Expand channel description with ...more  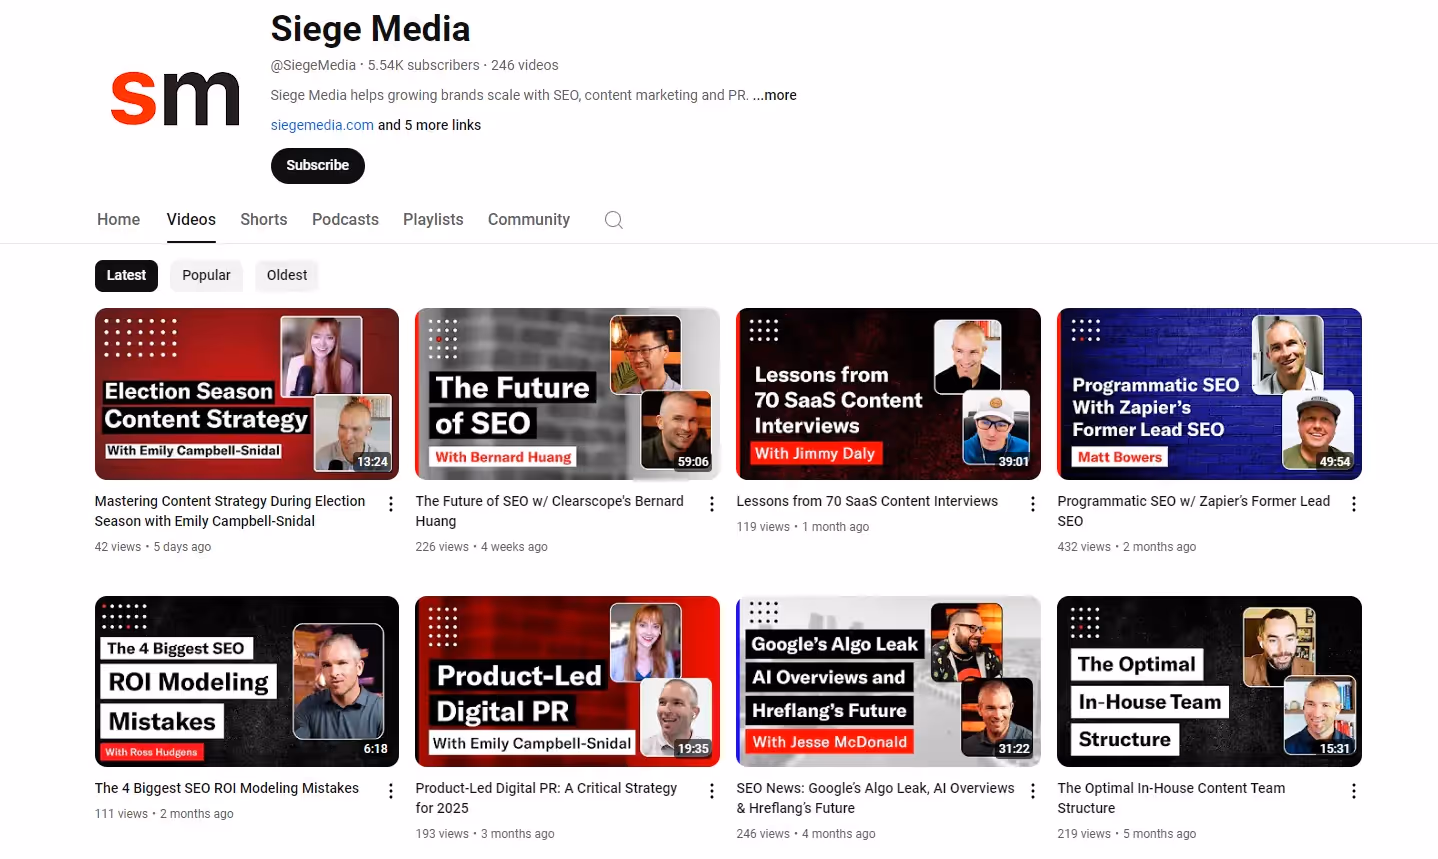[x=775, y=96]
